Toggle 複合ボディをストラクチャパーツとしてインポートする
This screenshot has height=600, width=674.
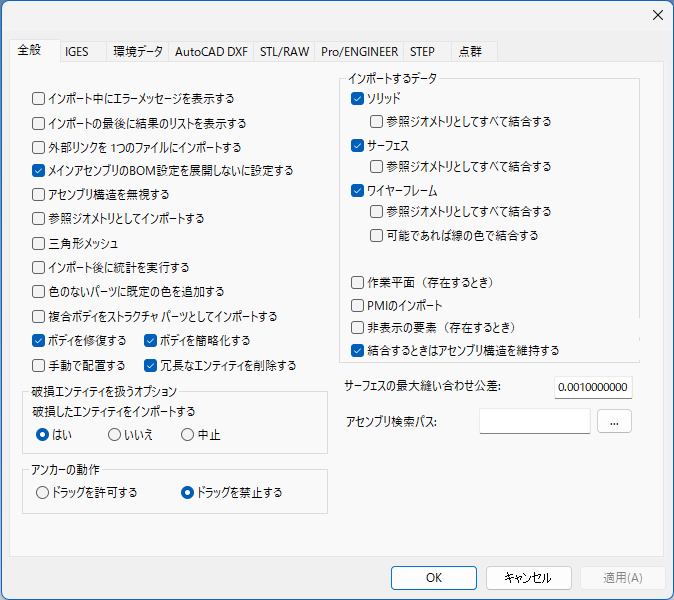[x=38, y=317]
